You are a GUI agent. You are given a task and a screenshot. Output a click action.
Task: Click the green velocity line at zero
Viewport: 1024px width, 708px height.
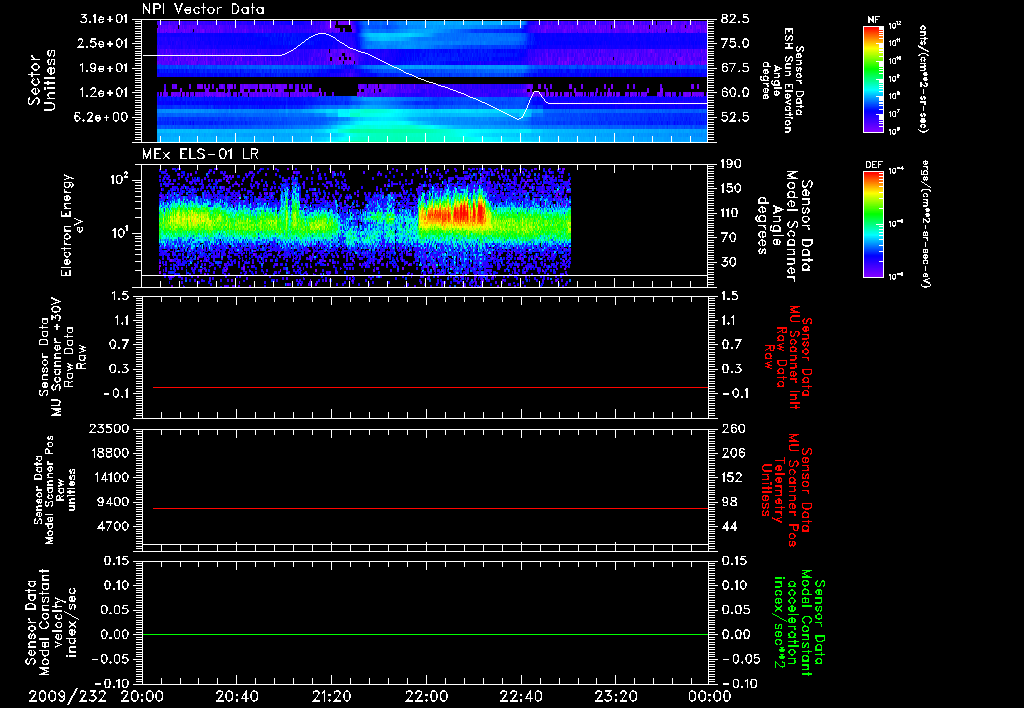pos(425,634)
